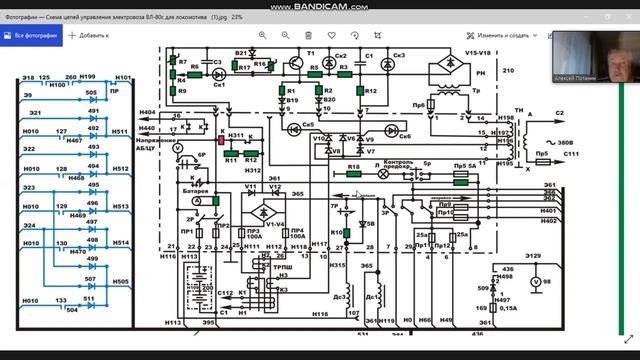Minimize the Photos window
Viewport: 640px width, 360px height.
586,17
